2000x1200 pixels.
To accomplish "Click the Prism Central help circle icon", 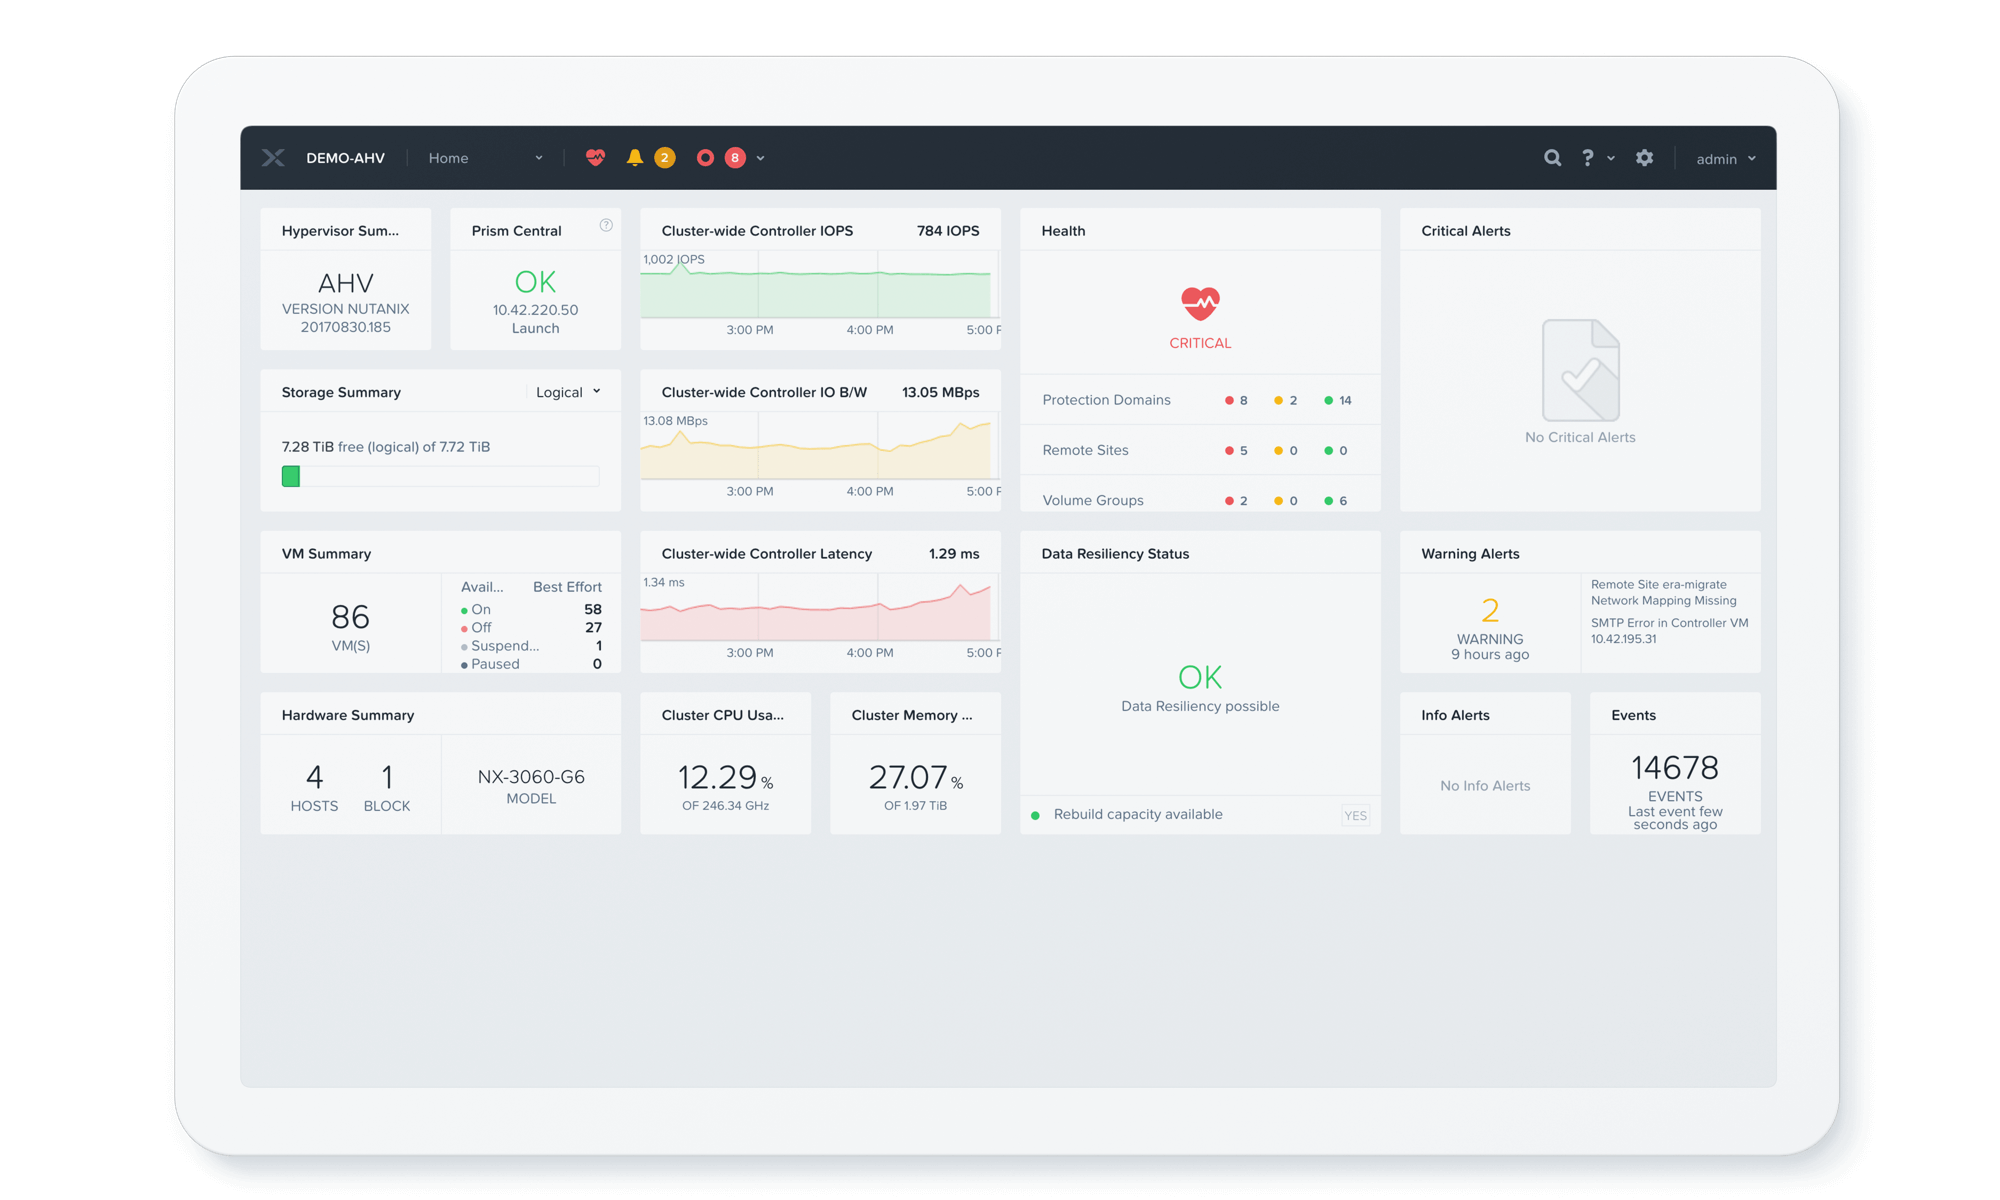I will coord(606,225).
